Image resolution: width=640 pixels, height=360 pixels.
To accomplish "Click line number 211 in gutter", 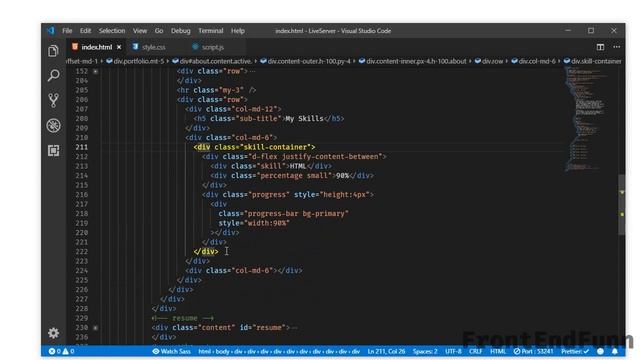I will tap(81, 147).
